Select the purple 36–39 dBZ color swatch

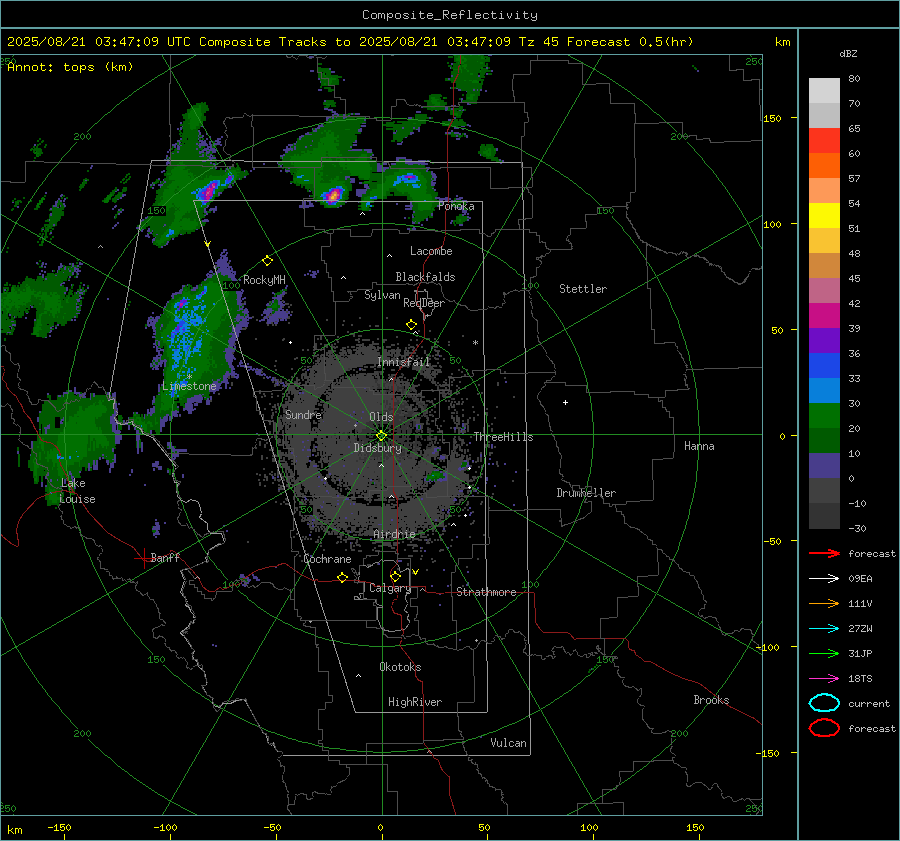coord(824,340)
